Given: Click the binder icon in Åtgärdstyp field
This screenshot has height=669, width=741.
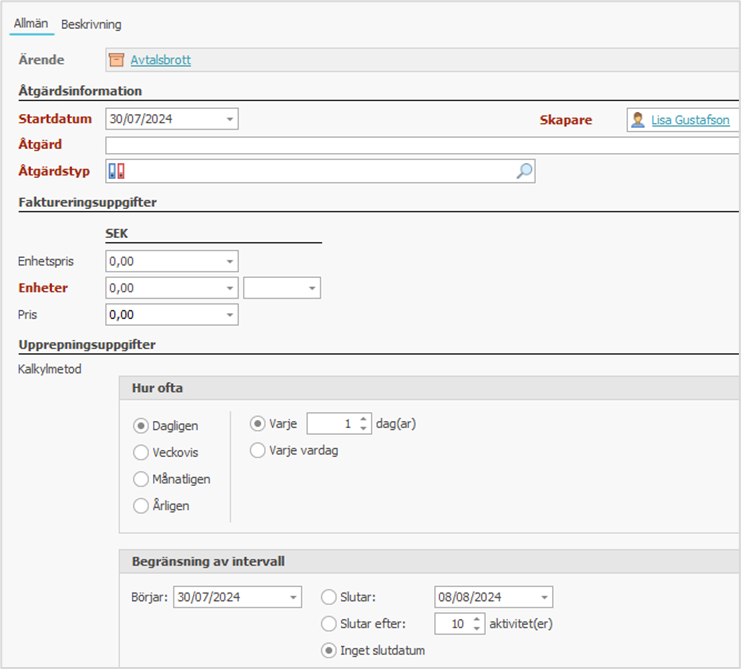Looking at the screenshot, I should (117, 171).
